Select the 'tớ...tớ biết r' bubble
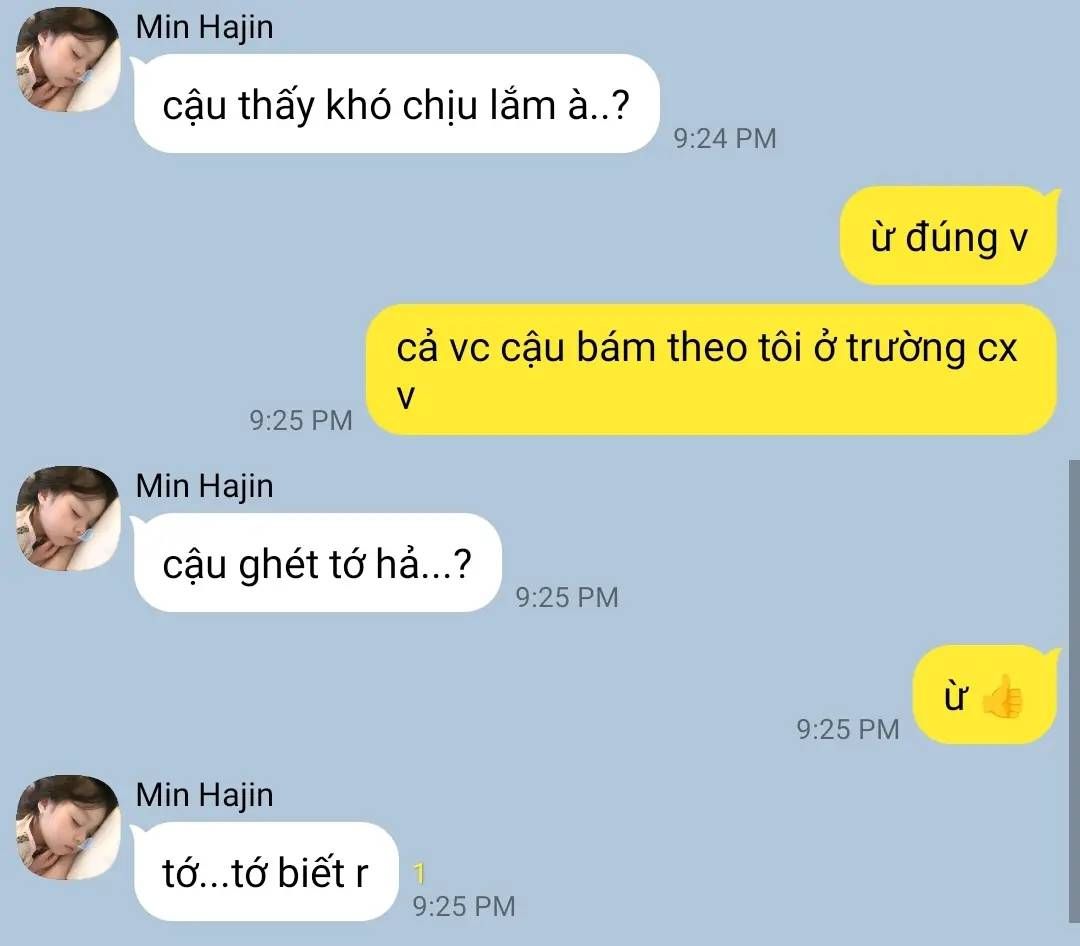Viewport: 1080px width, 946px height. pyautogui.click(x=266, y=872)
